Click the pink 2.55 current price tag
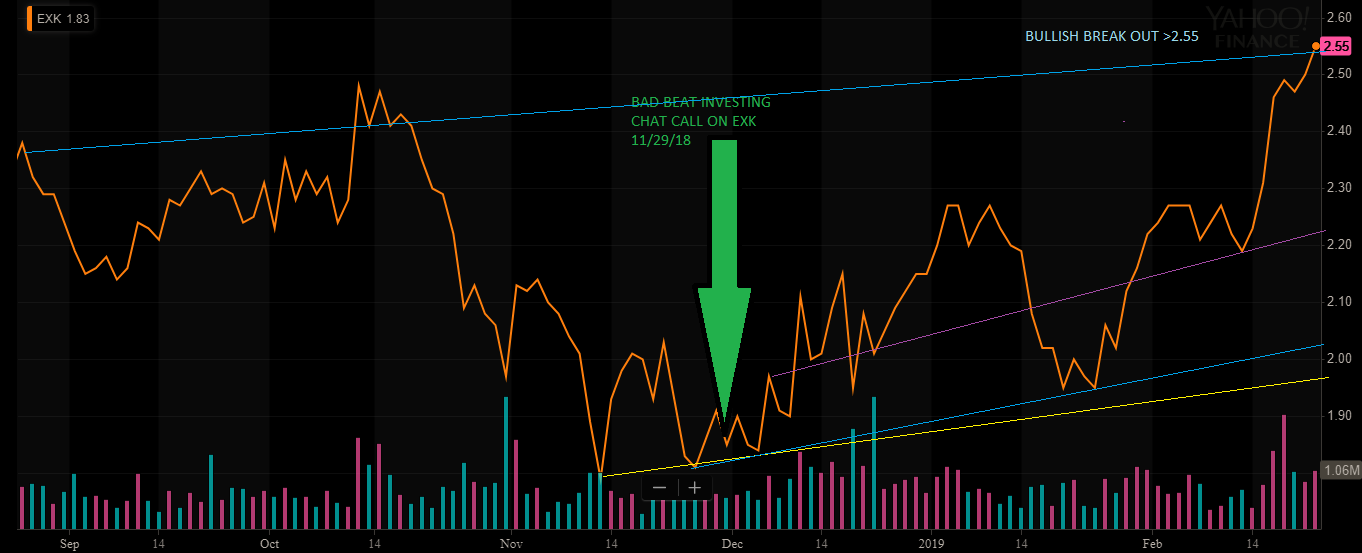This screenshot has width=1362, height=553. (1335, 46)
